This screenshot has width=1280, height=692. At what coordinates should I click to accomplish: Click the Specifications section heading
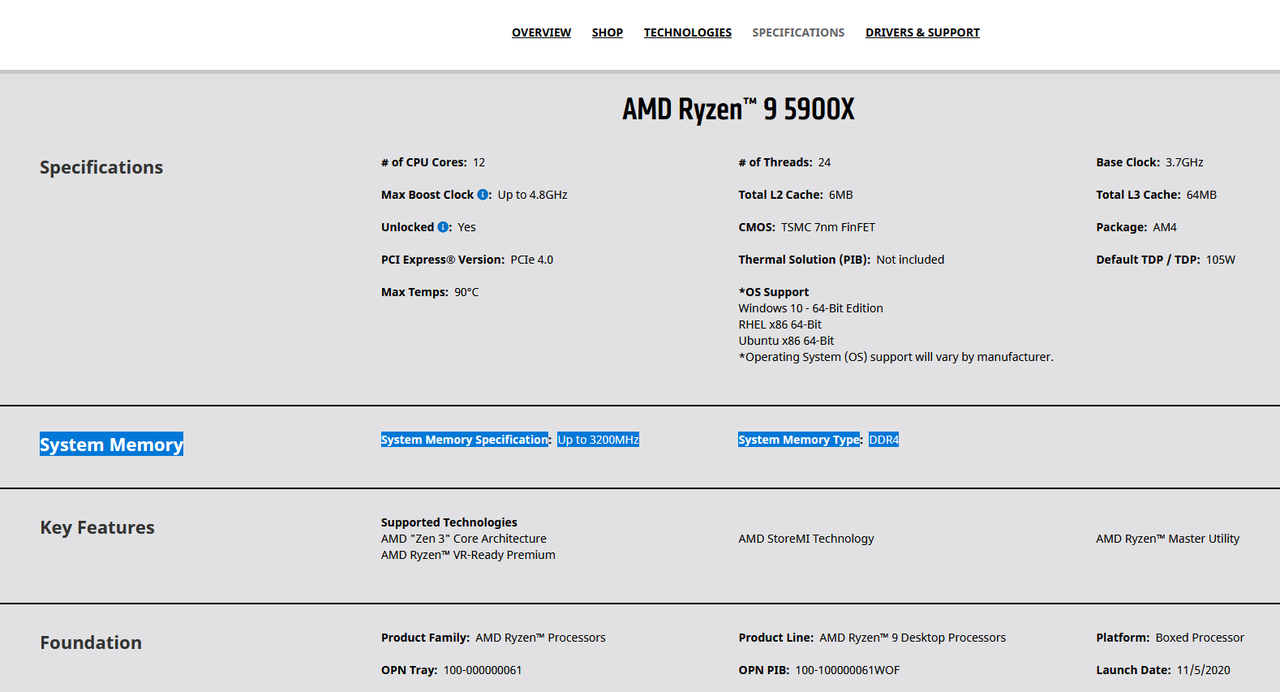coord(101,167)
